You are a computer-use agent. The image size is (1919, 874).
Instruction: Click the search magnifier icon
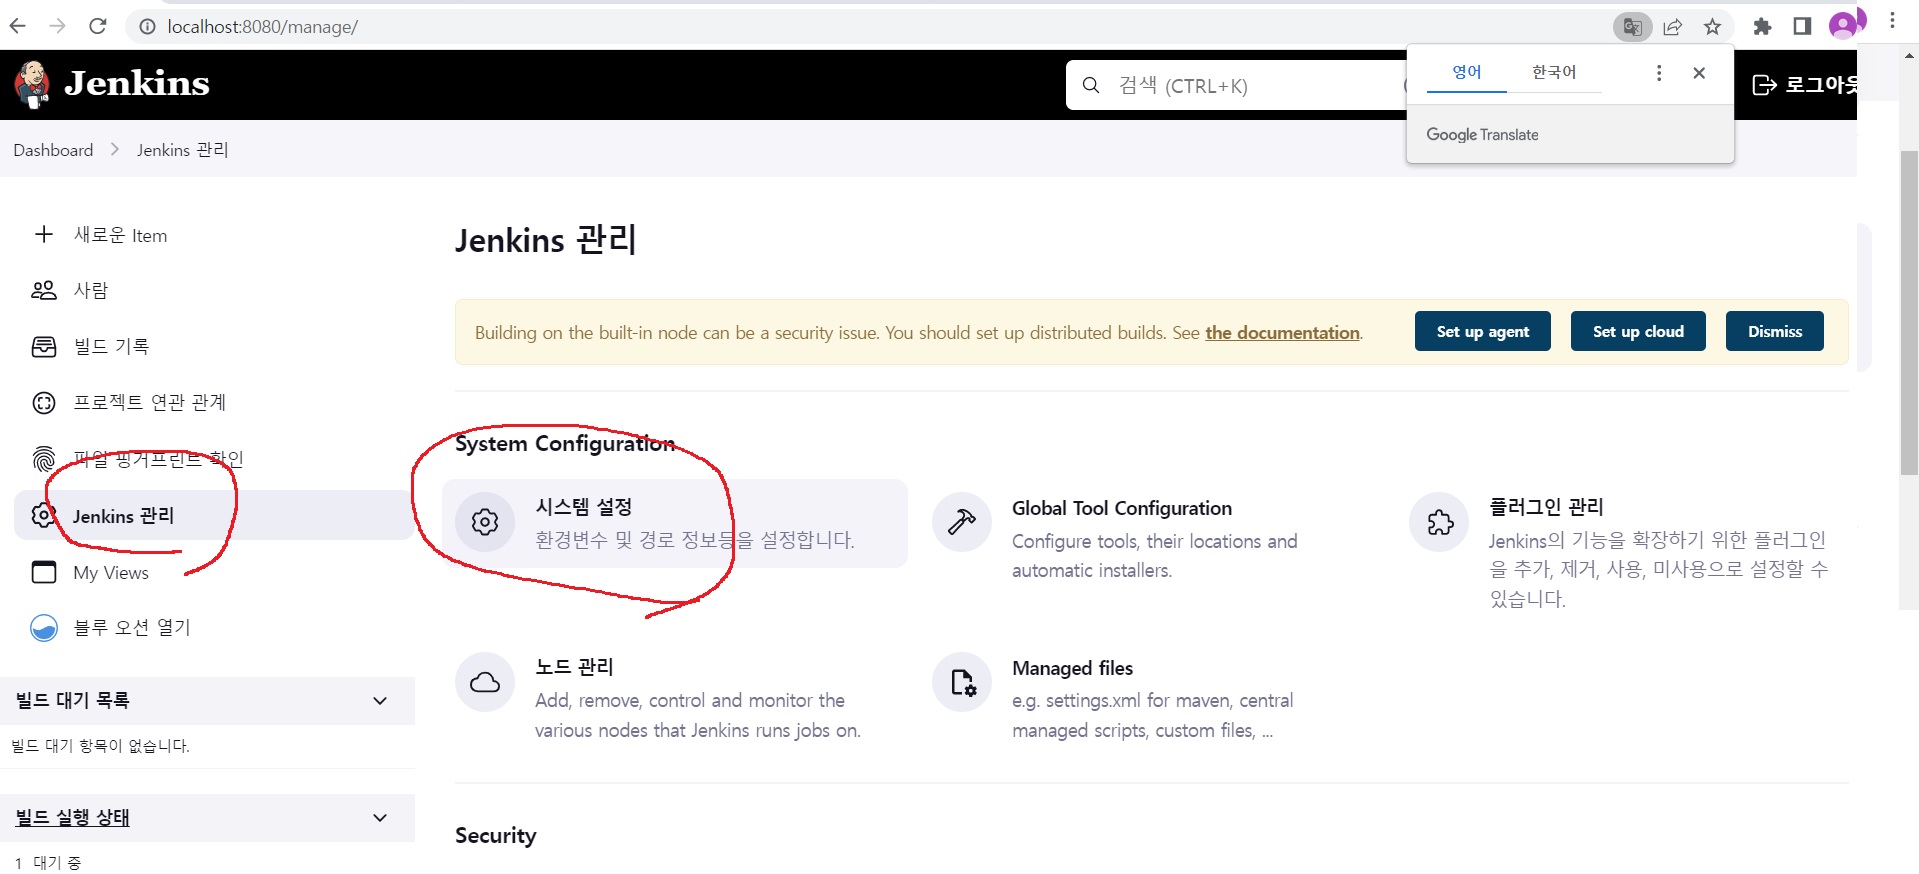pos(1091,85)
